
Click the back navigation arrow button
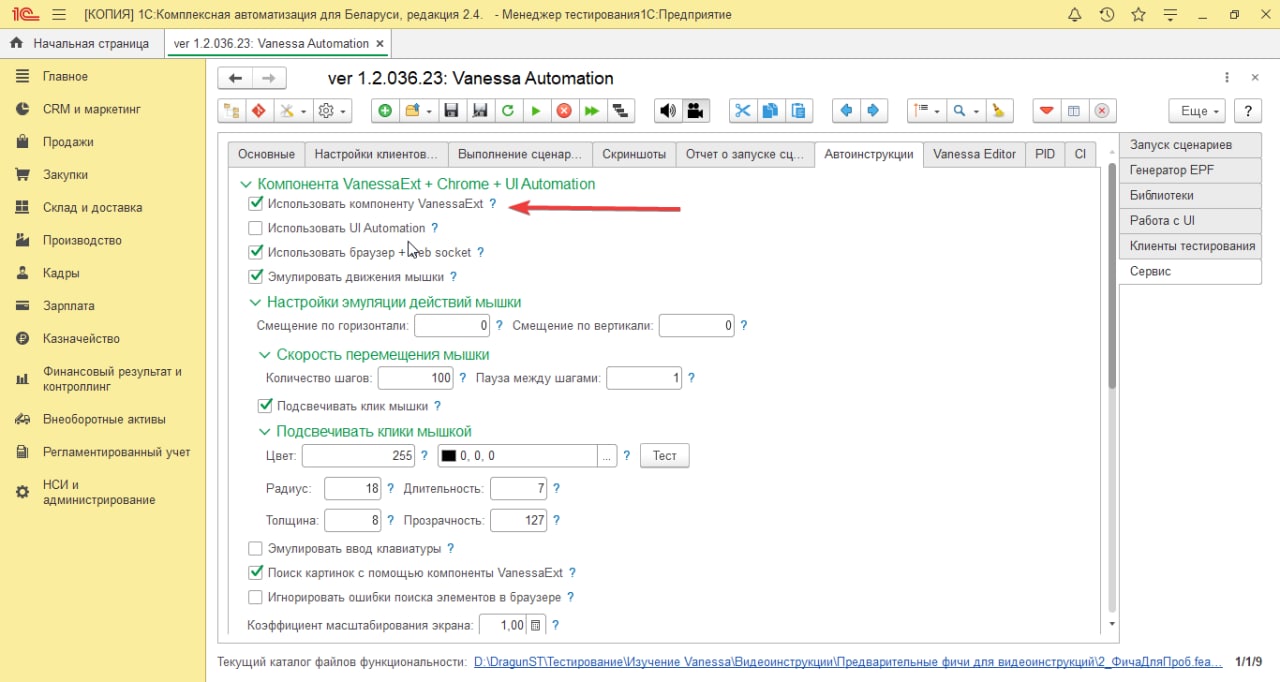click(x=235, y=78)
